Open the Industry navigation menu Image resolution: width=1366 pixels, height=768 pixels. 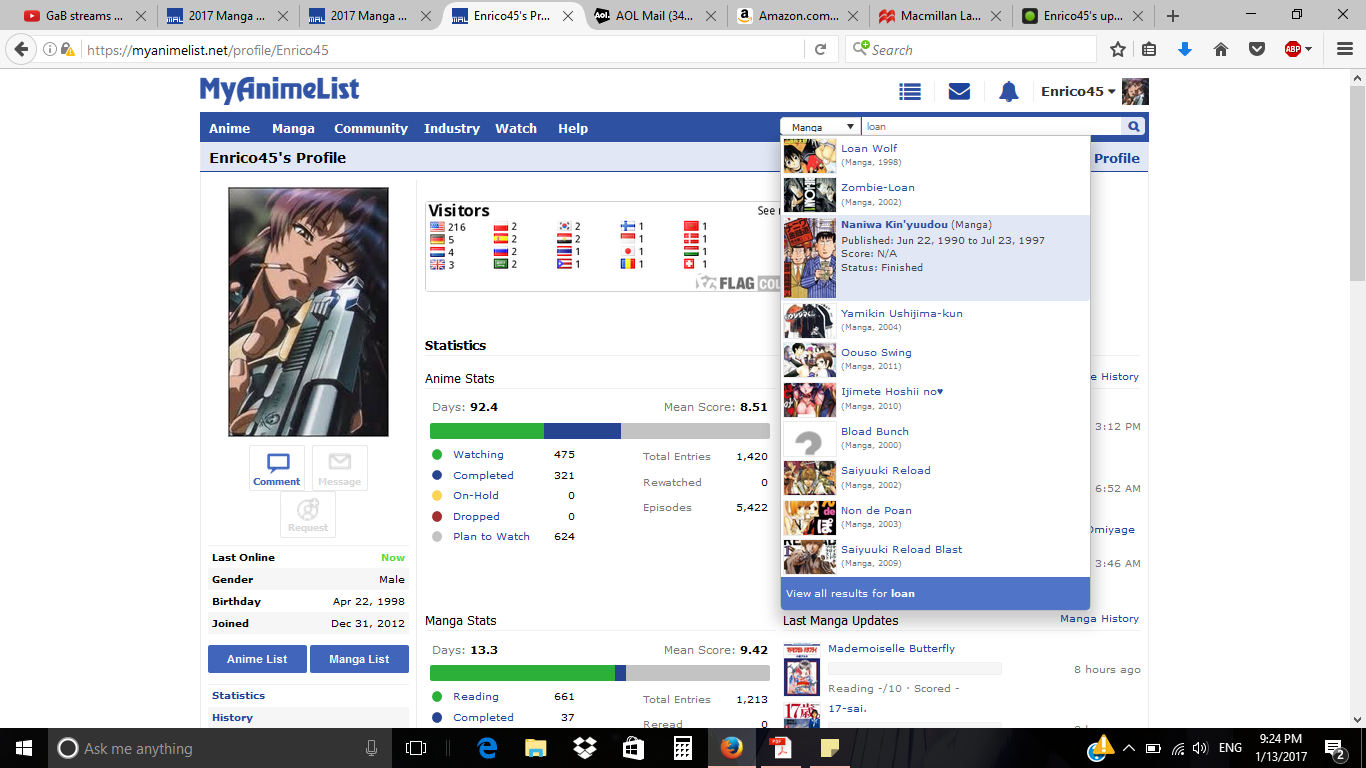pos(452,128)
